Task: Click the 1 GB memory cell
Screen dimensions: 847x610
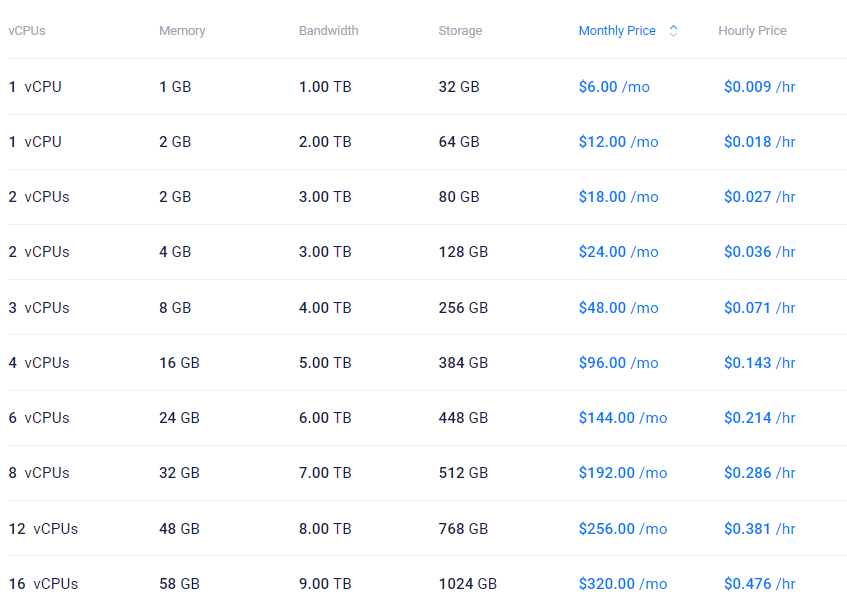Action: tap(175, 87)
